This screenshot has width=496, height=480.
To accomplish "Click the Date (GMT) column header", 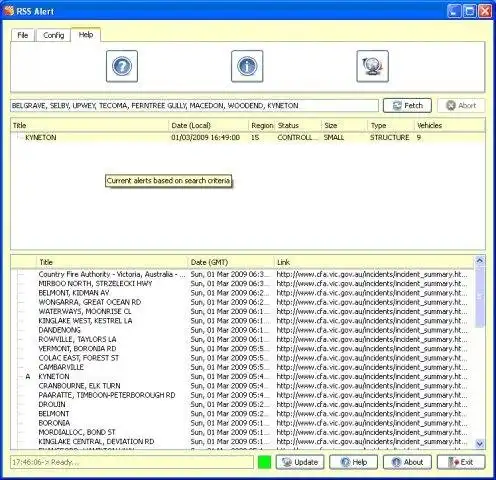I will (x=231, y=262).
